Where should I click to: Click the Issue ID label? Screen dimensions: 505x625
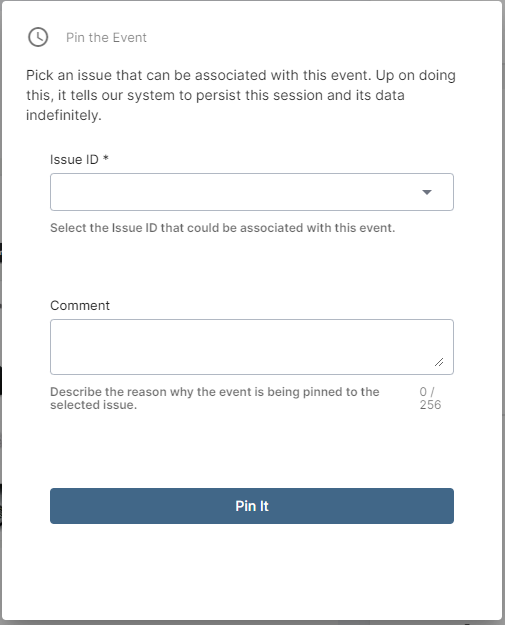[x=74, y=159]
